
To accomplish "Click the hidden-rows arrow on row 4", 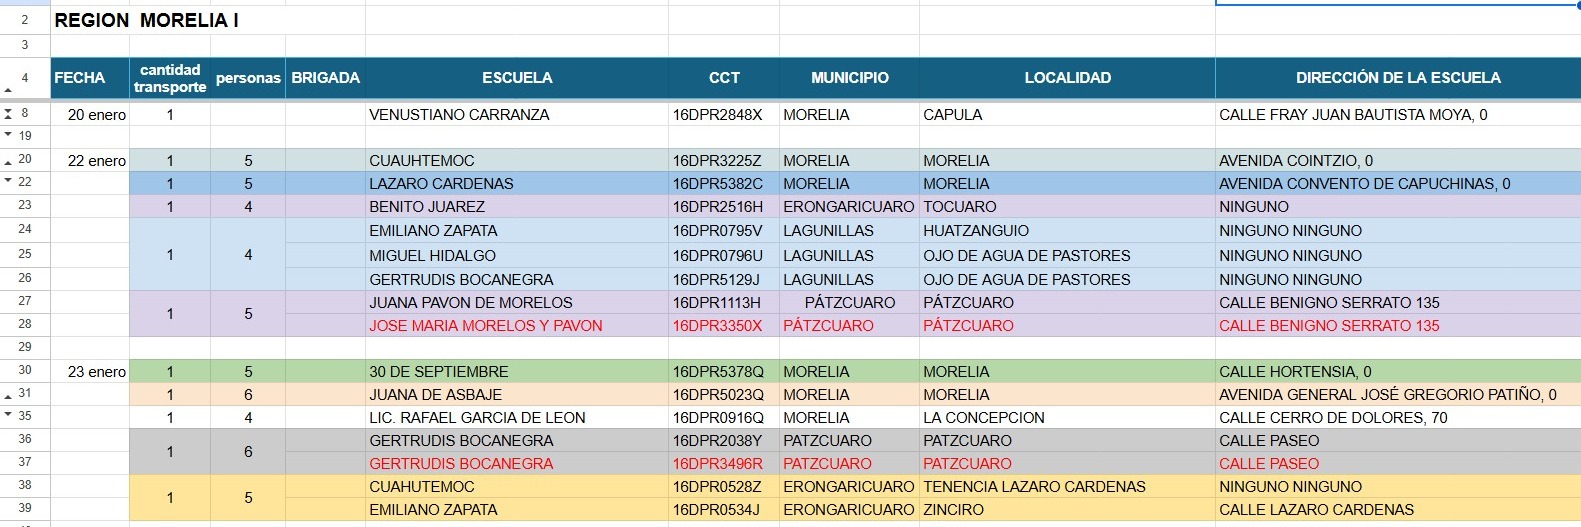I will 8,91.
